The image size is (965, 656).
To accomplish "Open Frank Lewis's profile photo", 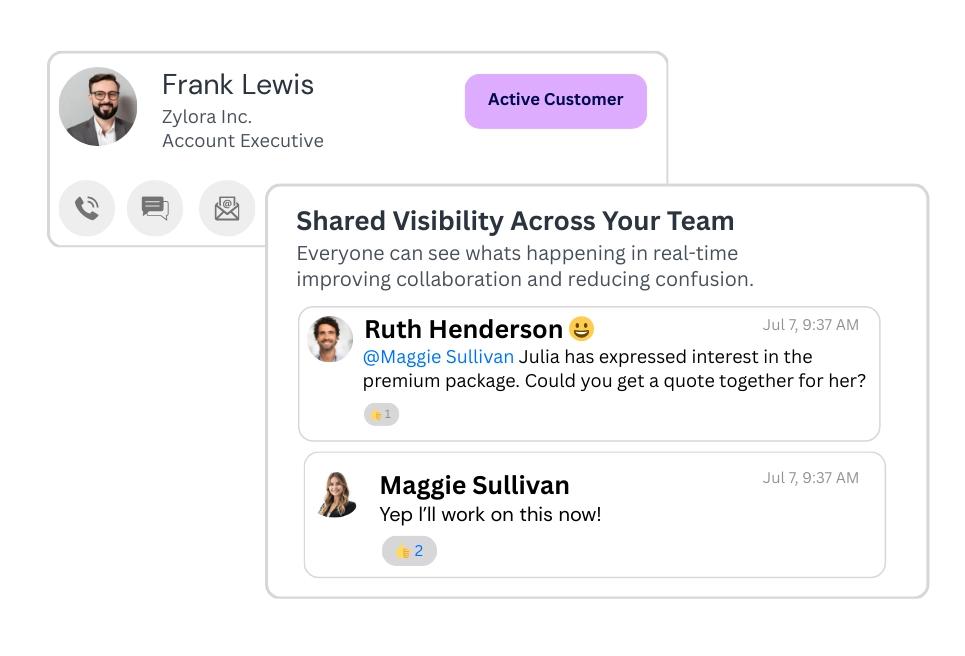I will click(97, 106).
